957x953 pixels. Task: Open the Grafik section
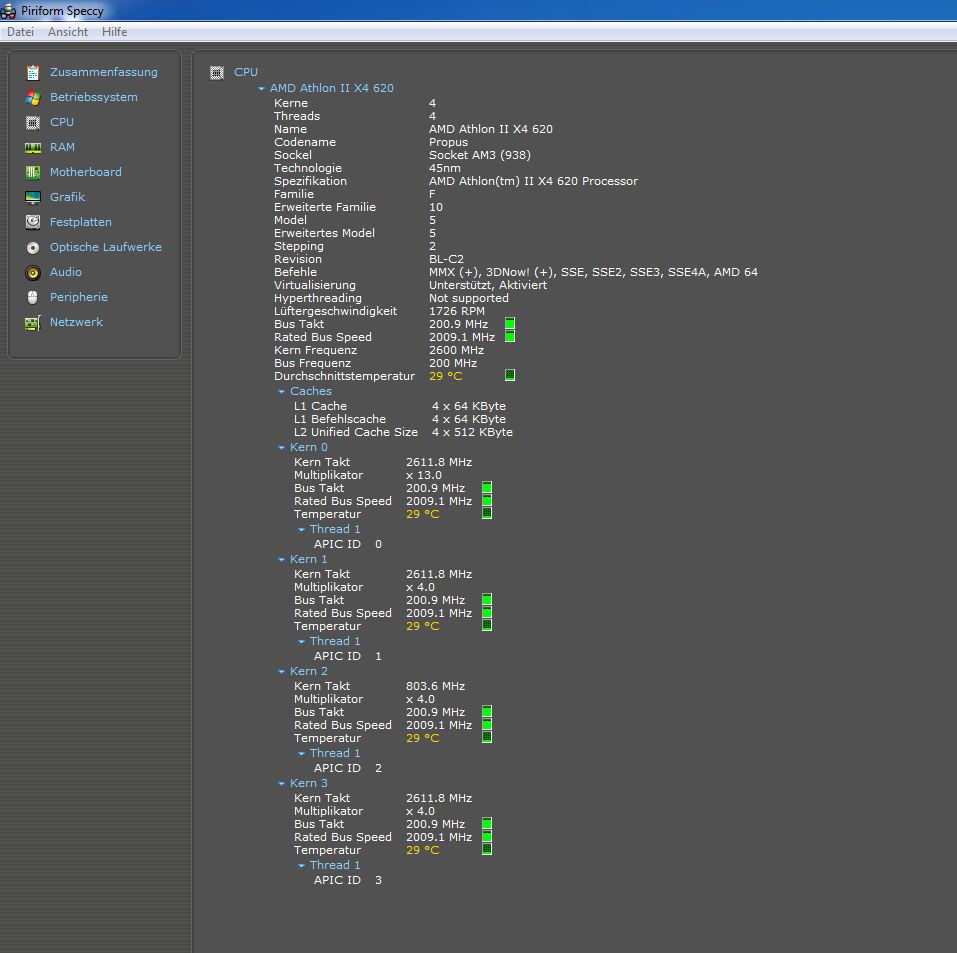click(x=67, y=197)
